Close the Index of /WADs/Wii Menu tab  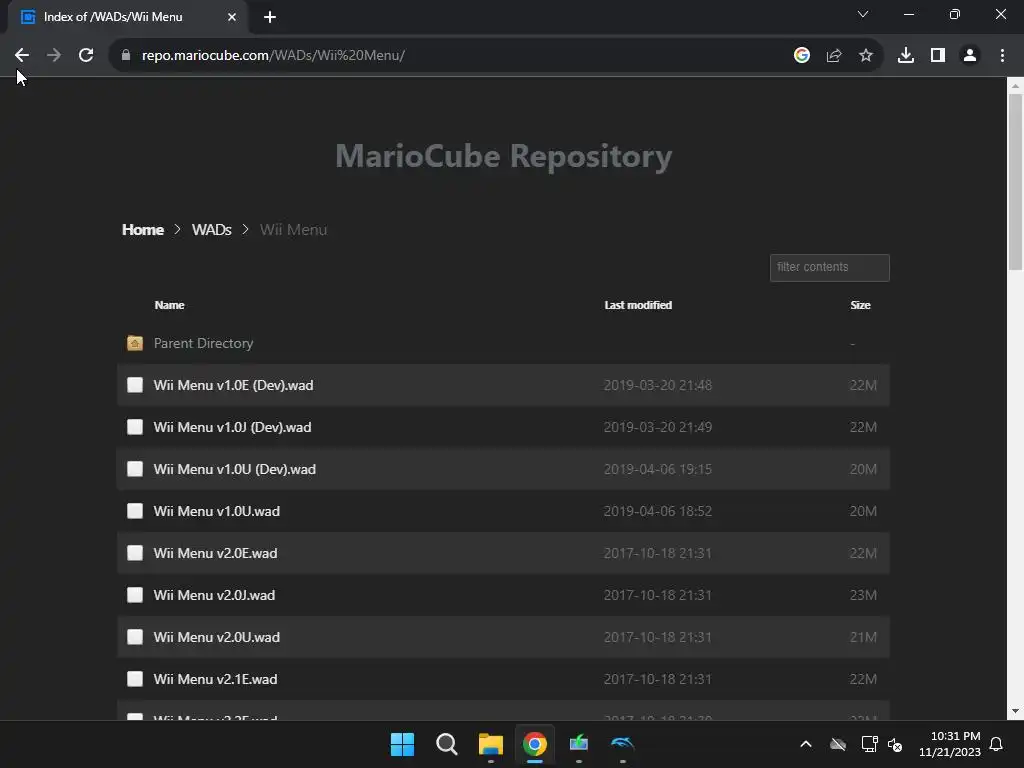232,17
